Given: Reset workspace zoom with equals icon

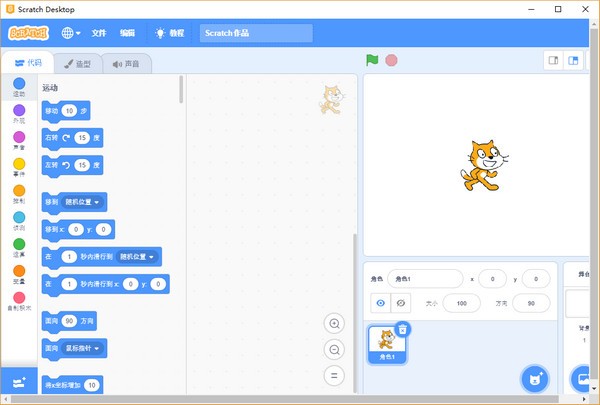Looking at the screenshot, I should pyautogui.click(x=335, y=375).
